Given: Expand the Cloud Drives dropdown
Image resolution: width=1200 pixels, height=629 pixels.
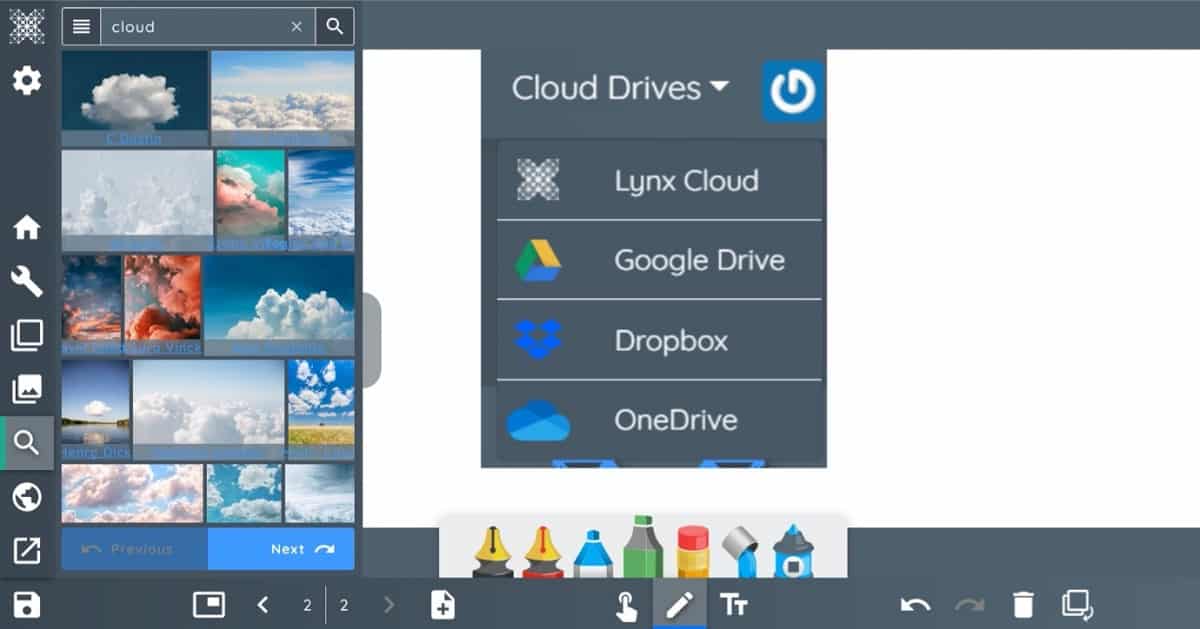Looking at the screenshot, I should pyautogui.click(x=620, y=88).
